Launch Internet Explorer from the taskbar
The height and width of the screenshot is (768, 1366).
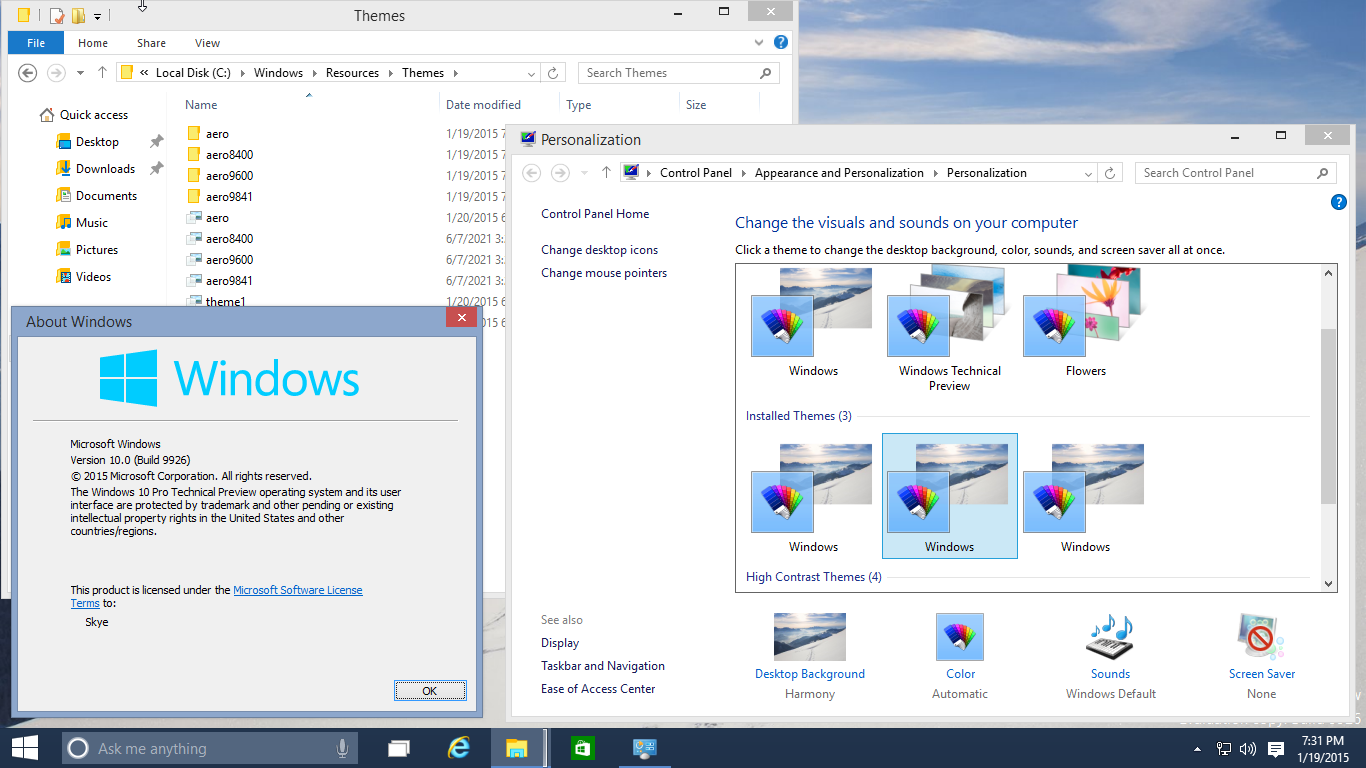[x=459, y=748]
